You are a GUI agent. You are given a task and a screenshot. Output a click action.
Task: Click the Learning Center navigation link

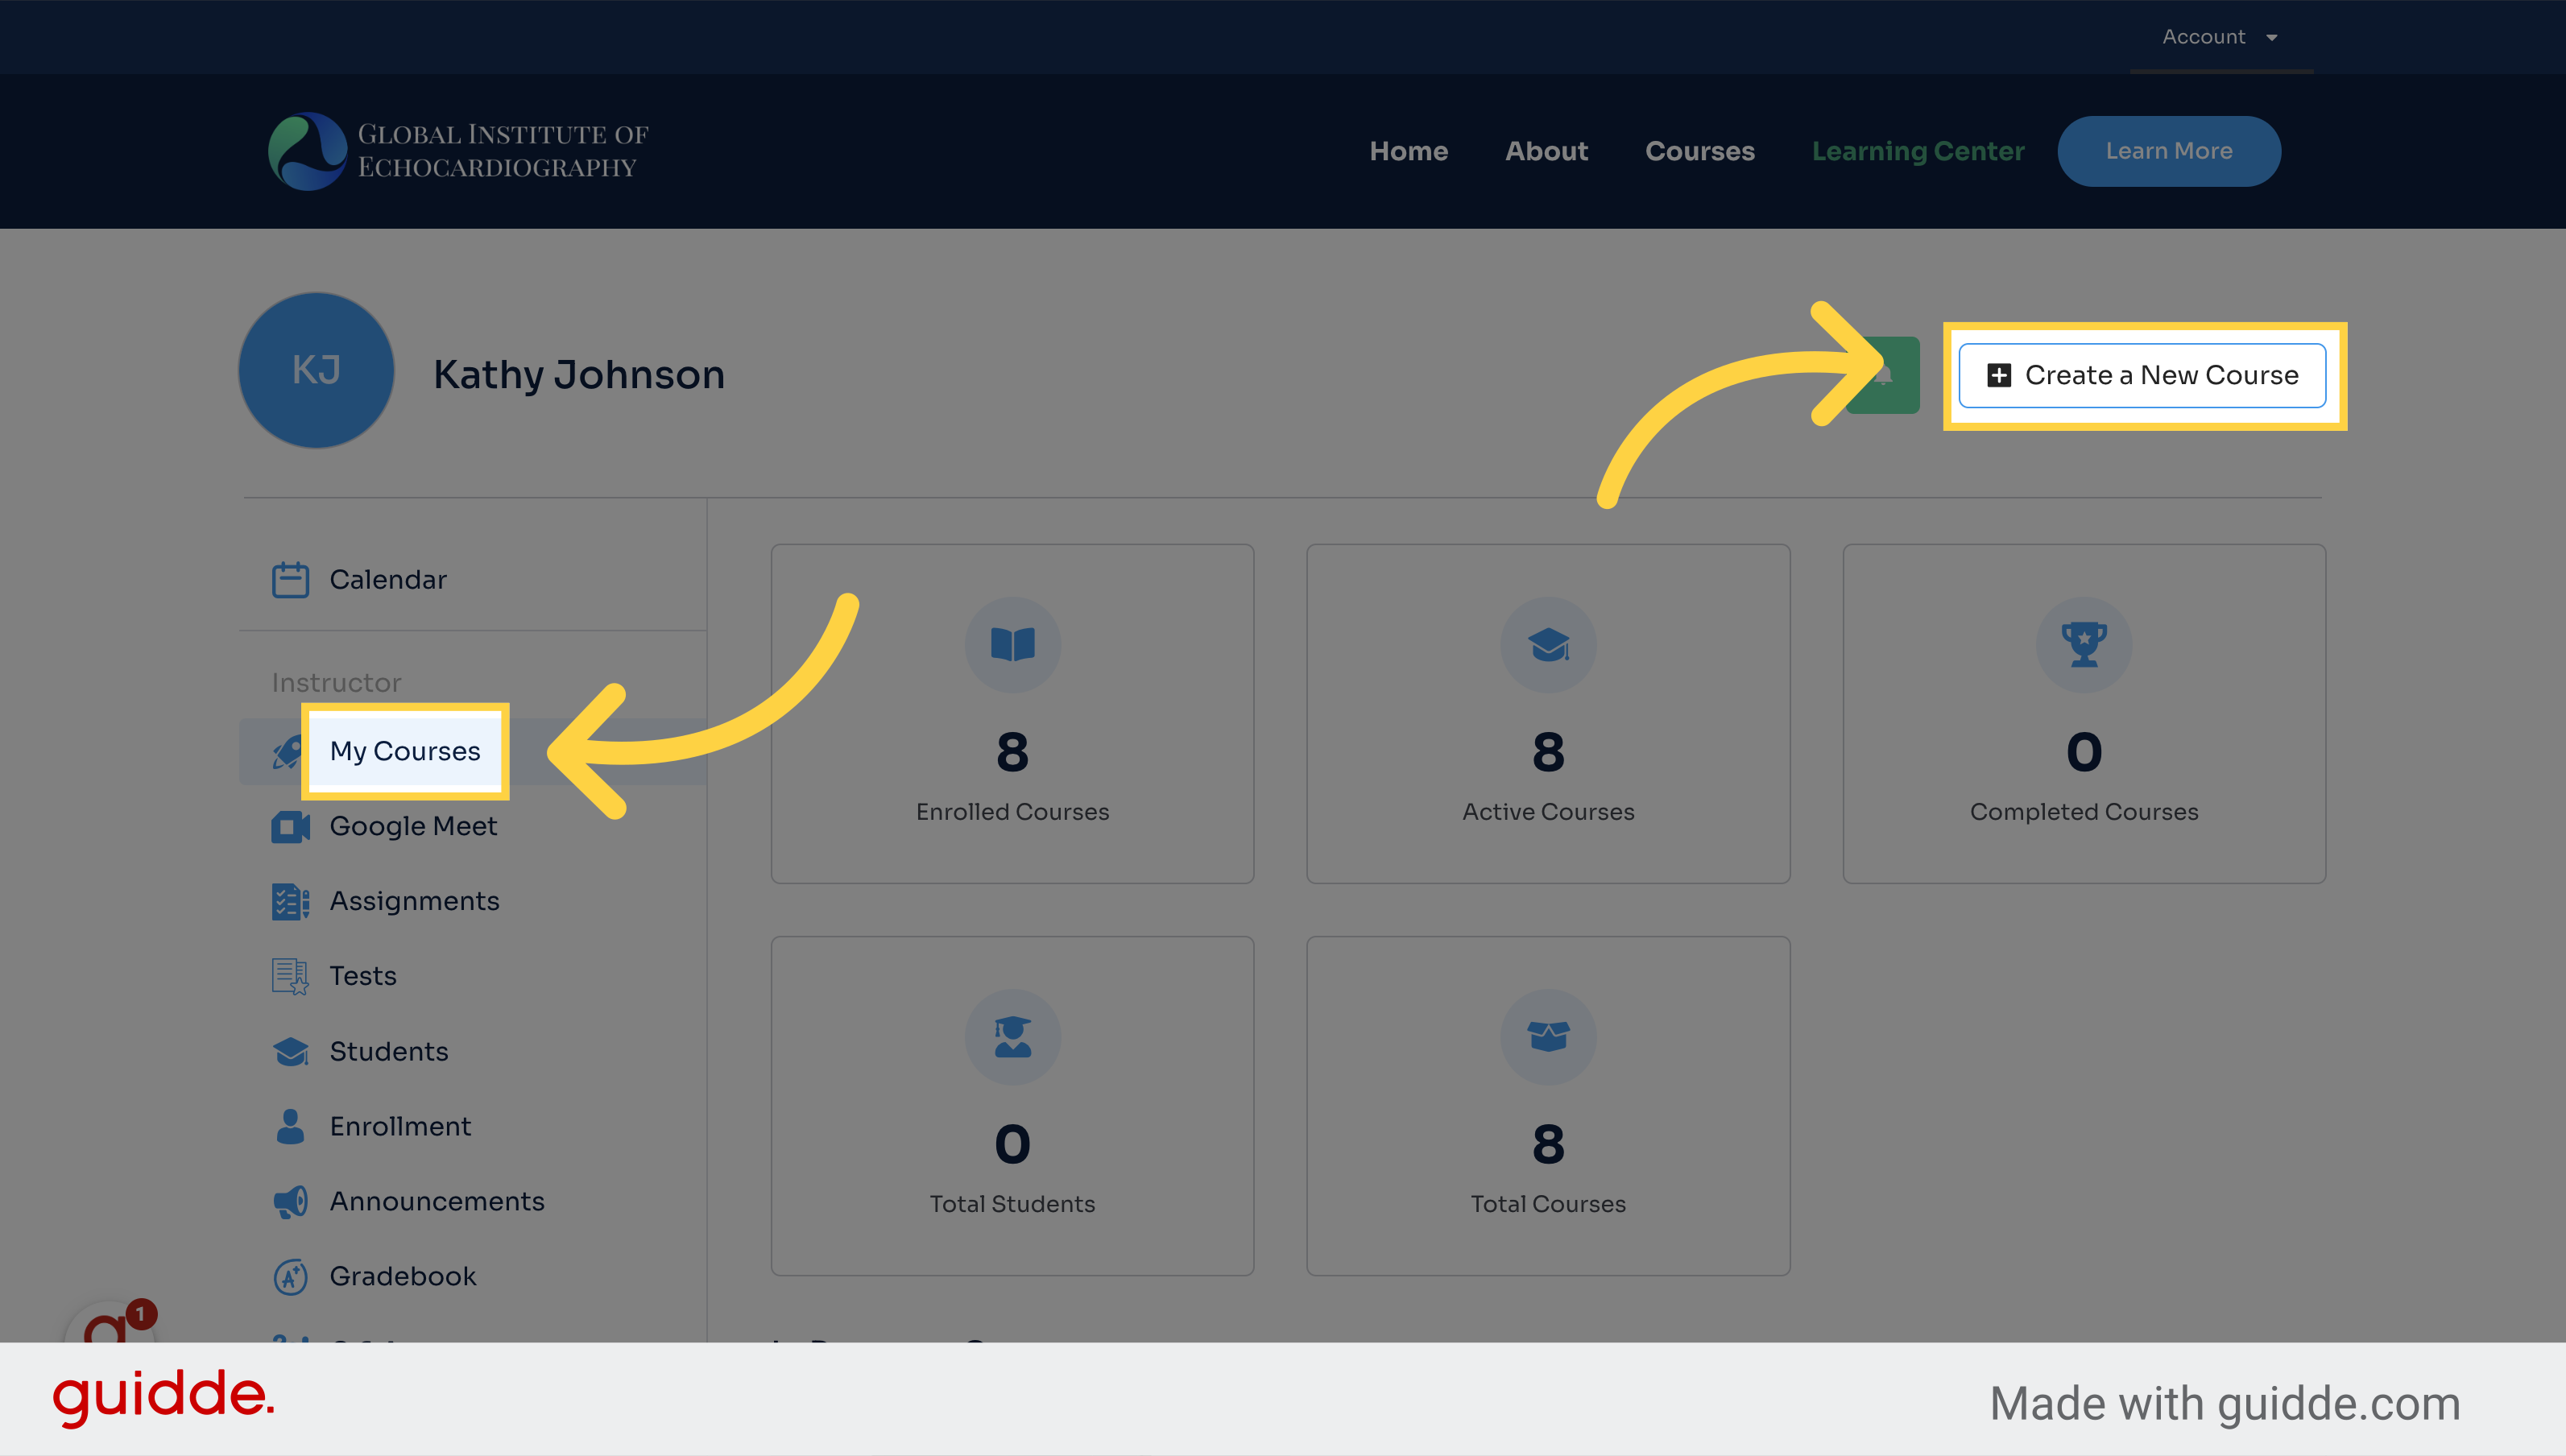coord(1918,150)
